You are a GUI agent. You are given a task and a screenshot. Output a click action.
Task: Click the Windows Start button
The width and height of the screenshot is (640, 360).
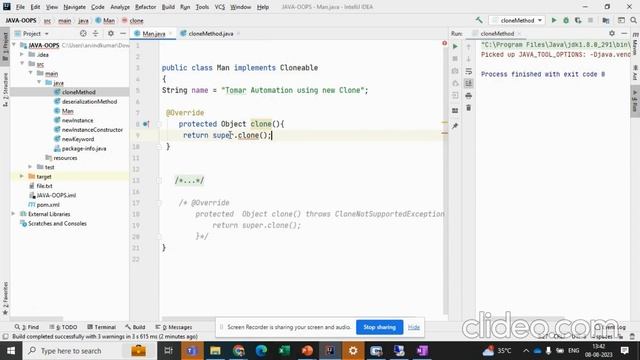coord(11,351)
